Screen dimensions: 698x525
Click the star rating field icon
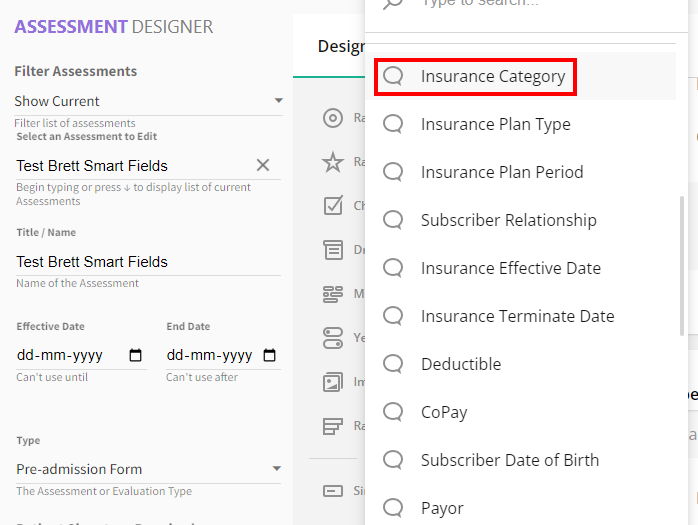coord(333,161)
